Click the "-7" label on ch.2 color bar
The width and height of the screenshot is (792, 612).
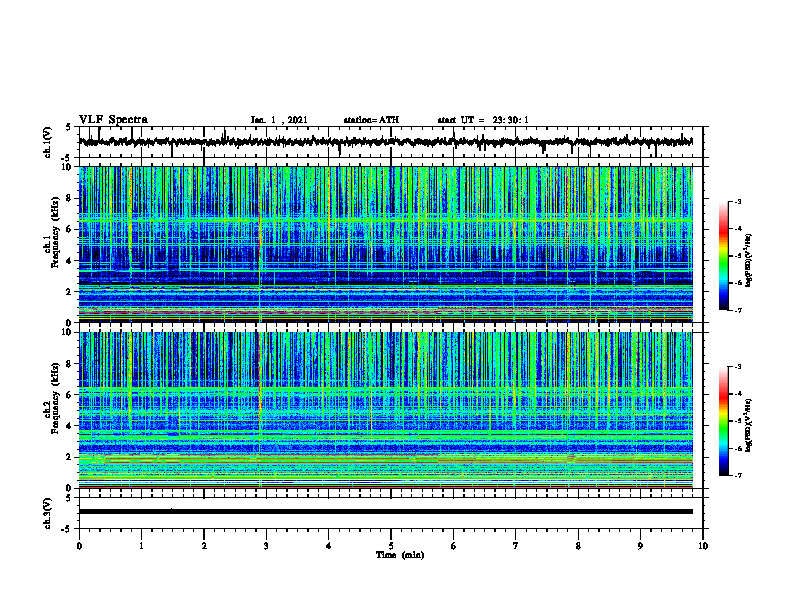(738, 476)
